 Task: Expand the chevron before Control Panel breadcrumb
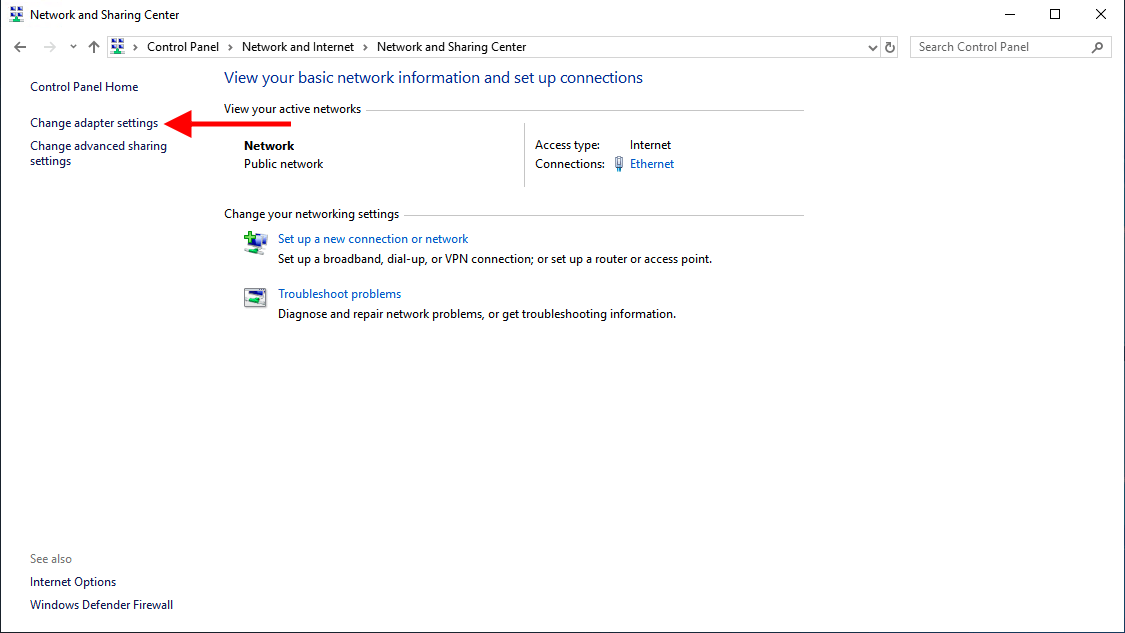pyautogui.click(x=135, y=47)
